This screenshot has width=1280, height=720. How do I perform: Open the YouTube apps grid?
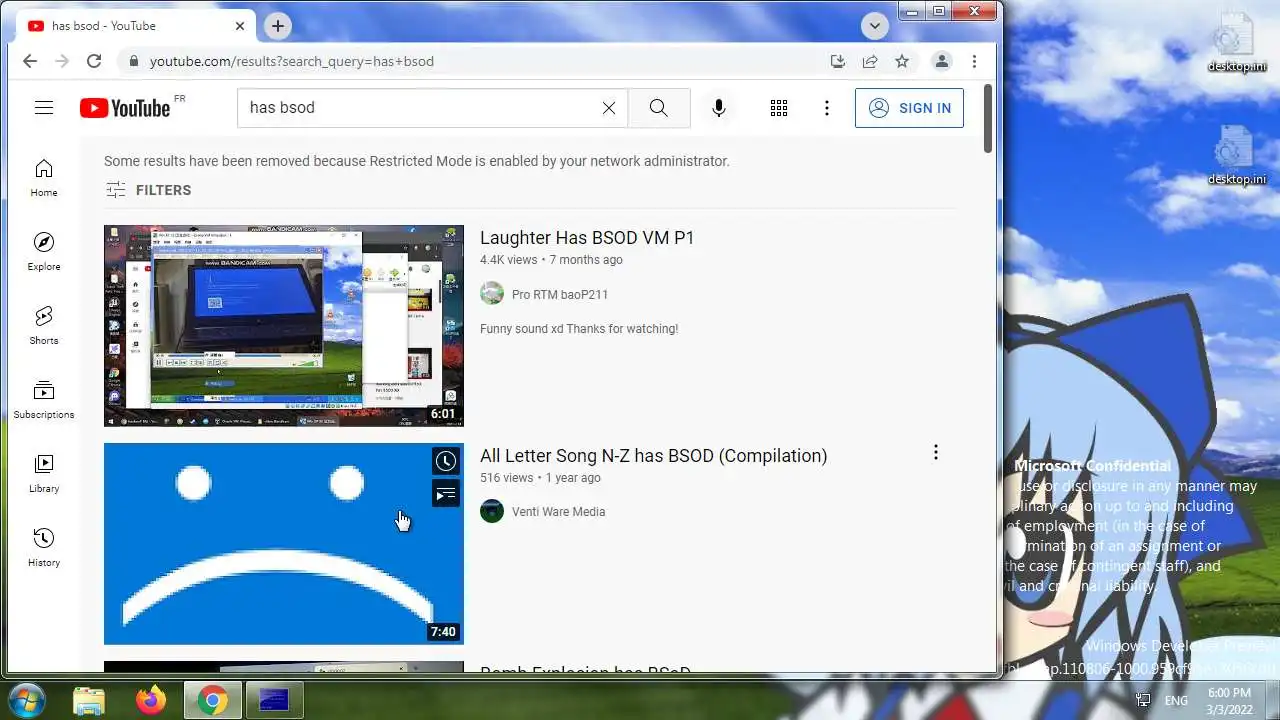click(779, 108)
